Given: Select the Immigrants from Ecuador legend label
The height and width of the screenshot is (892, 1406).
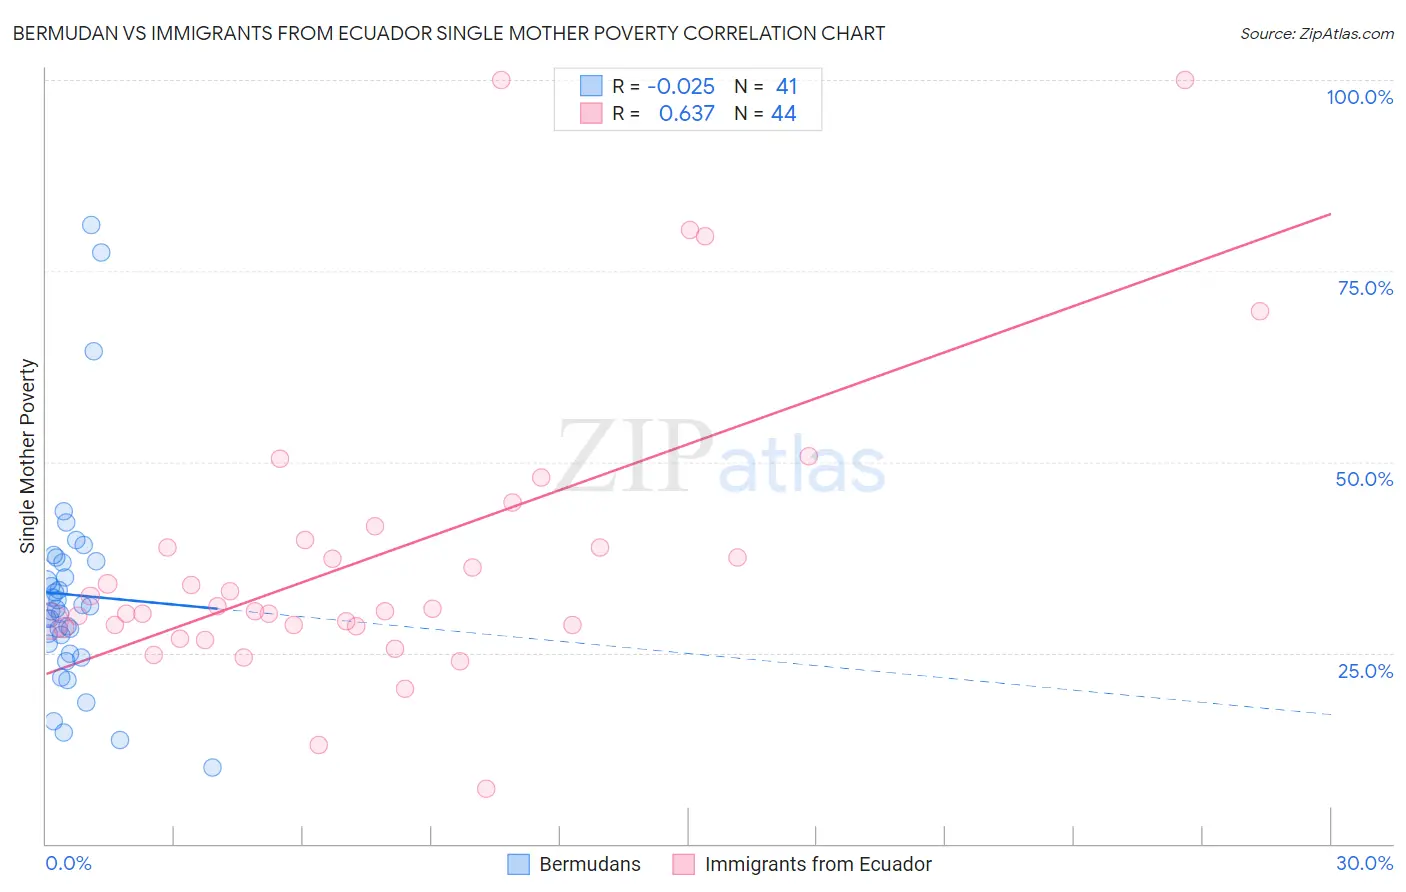Looking at the screenshot, I should [x=818, y=864].
